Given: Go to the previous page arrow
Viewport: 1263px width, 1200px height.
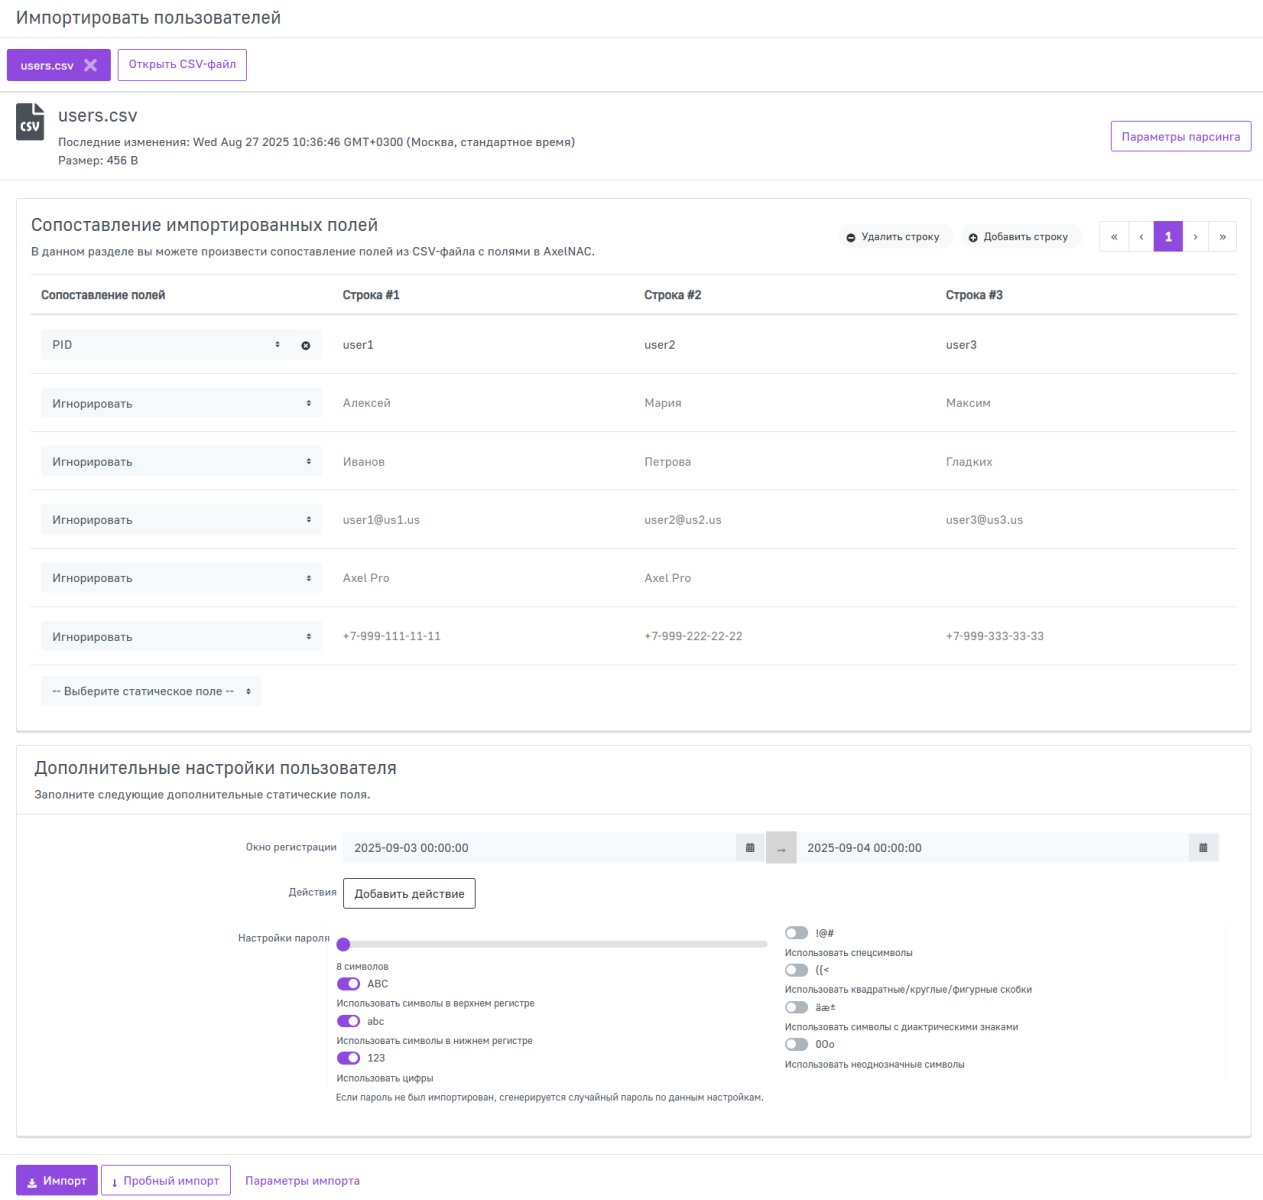Looking at the screenshot, I should (x=1141, y=237).
